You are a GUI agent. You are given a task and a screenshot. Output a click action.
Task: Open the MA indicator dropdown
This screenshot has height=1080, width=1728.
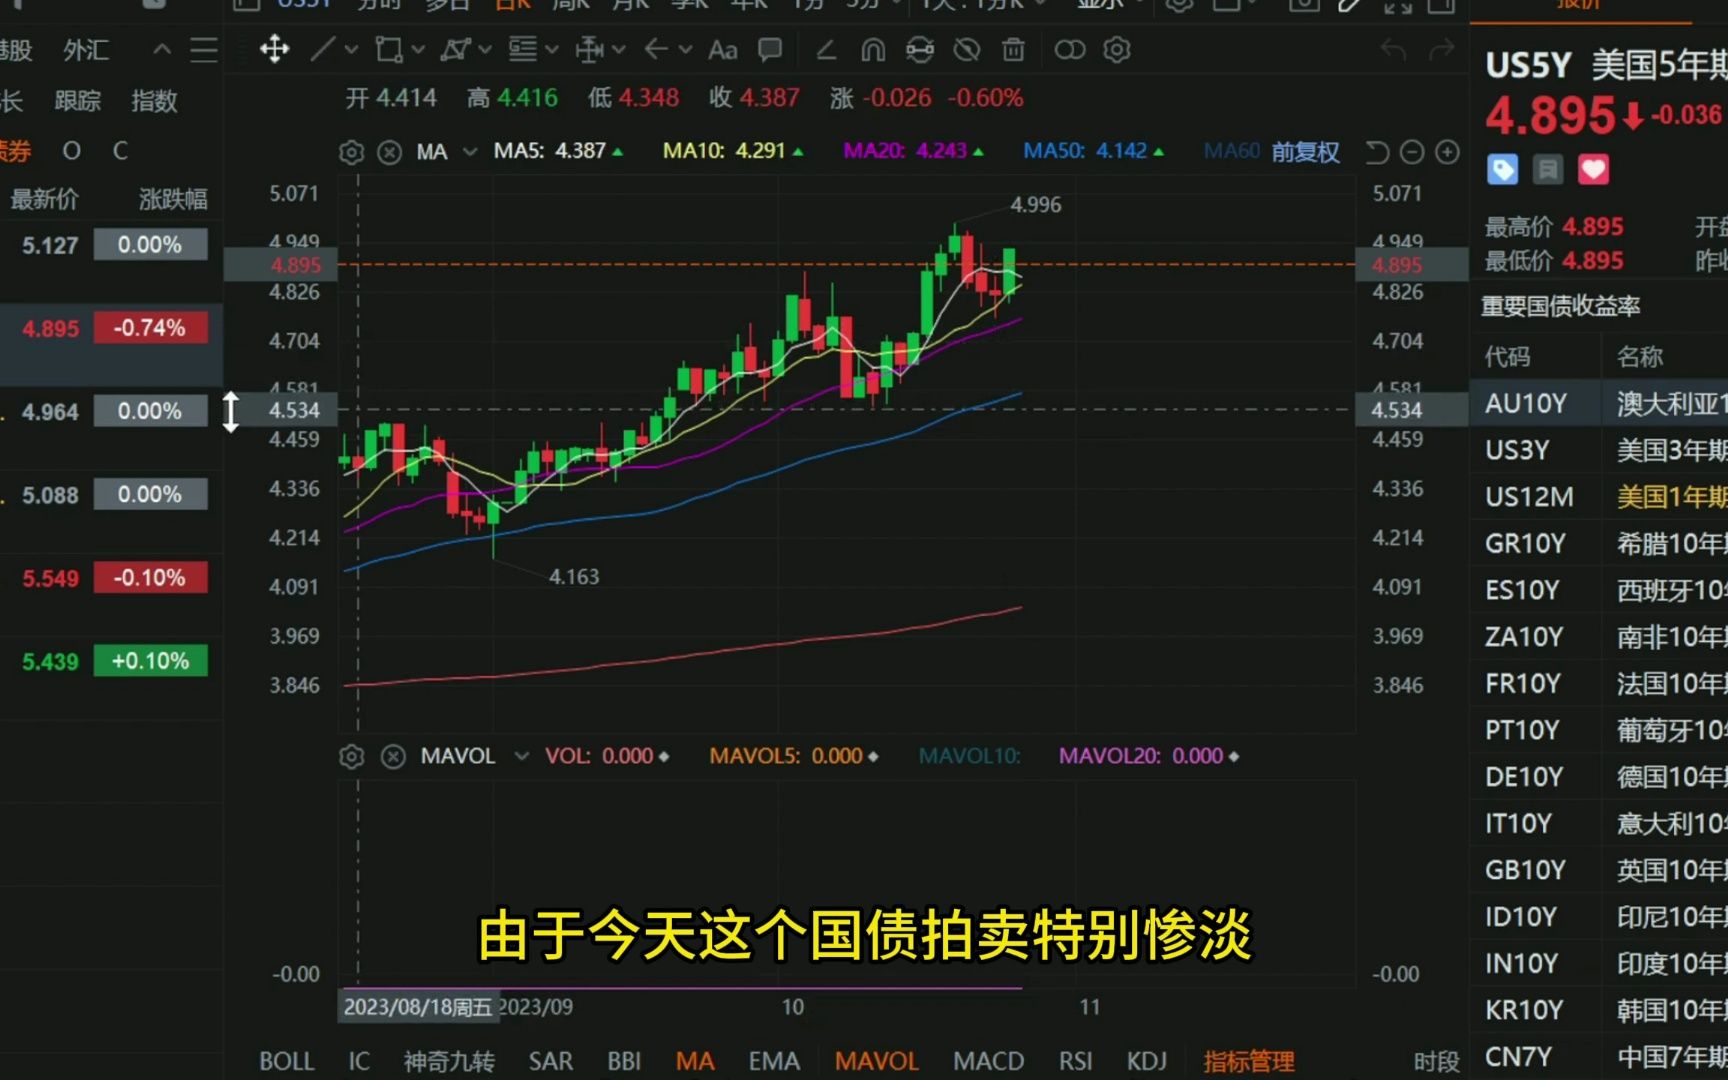pyautogui.click(x=470, y=152)
